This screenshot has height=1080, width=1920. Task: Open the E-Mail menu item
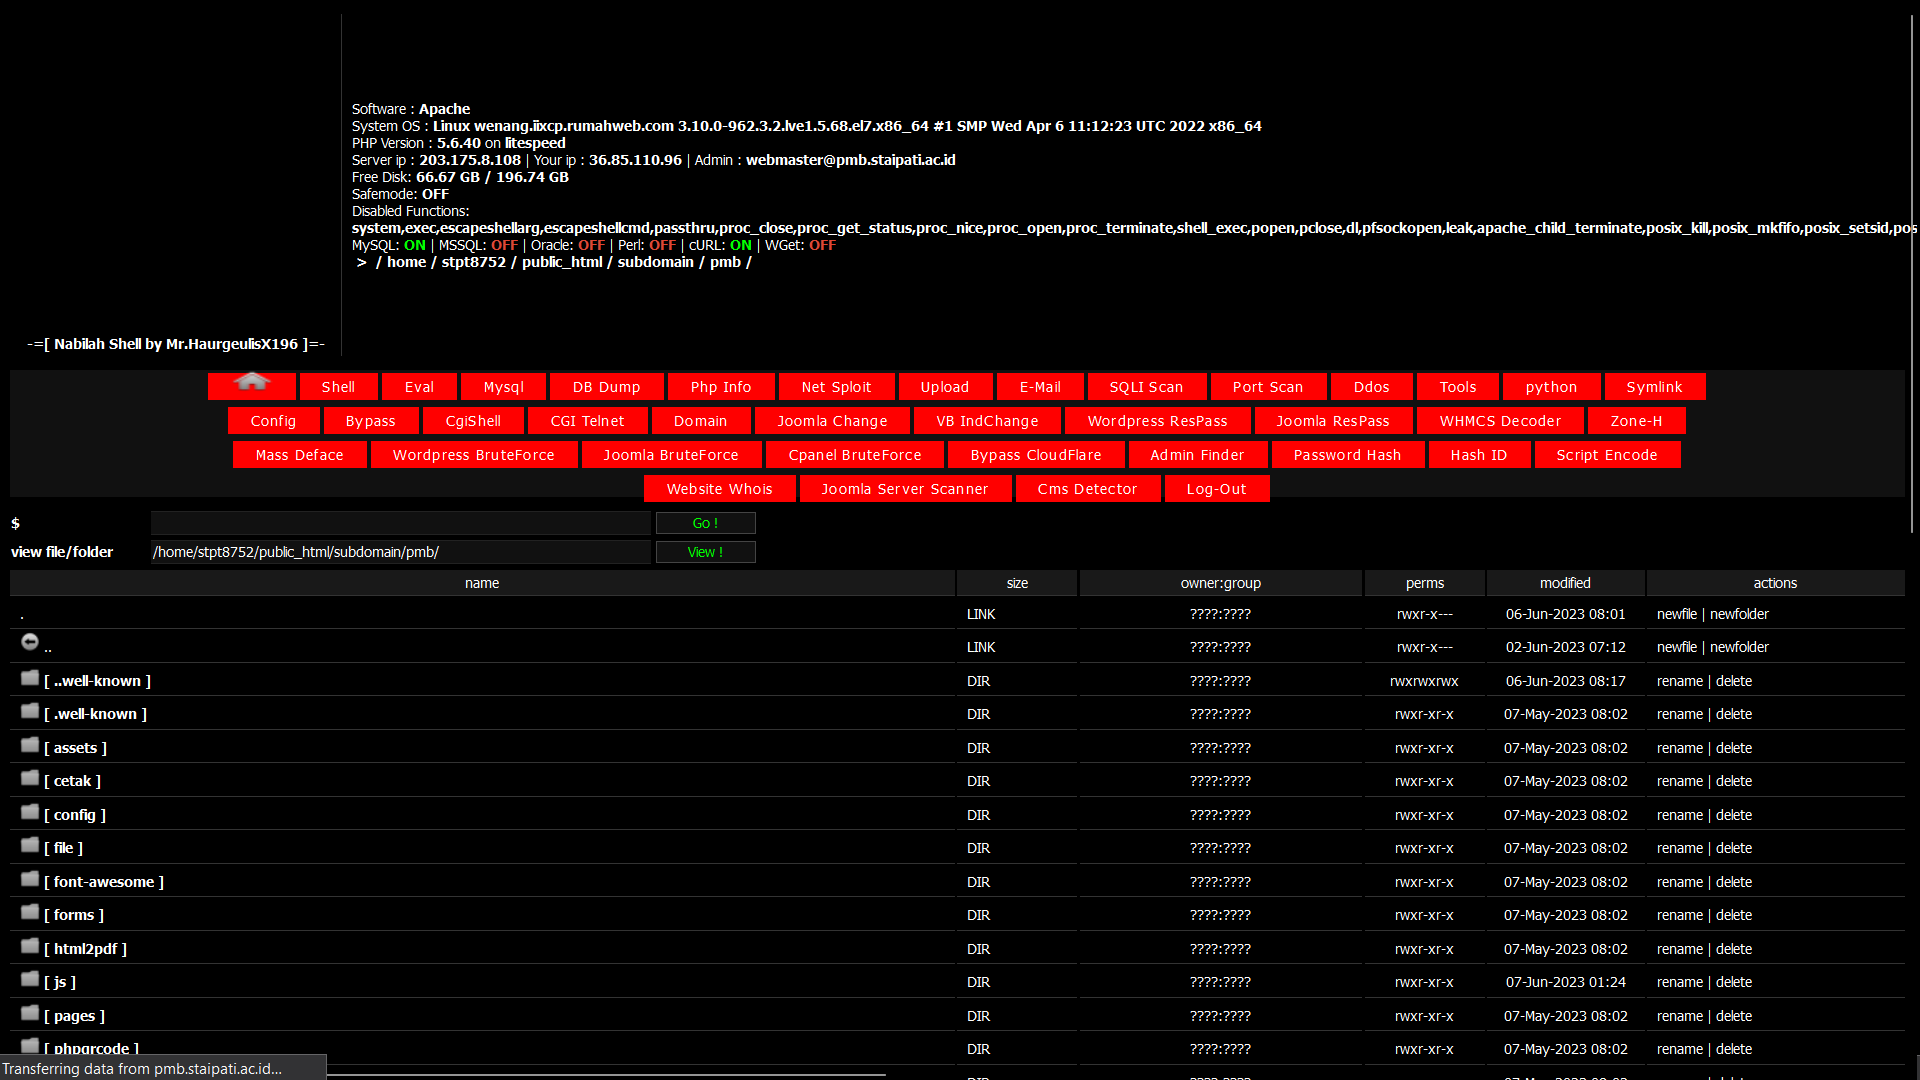coord(1041,387)
